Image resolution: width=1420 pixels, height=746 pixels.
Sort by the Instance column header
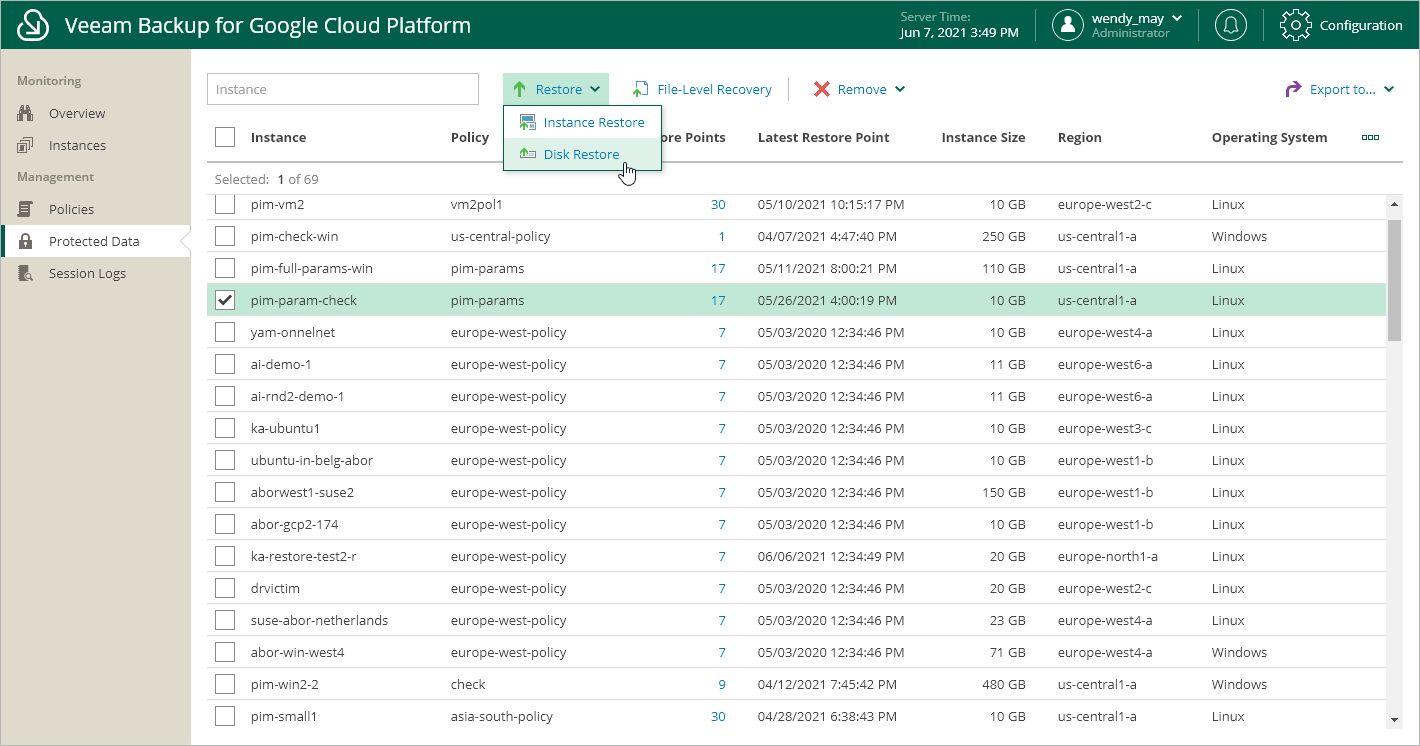pyautogui.click(x=278, y=137)
